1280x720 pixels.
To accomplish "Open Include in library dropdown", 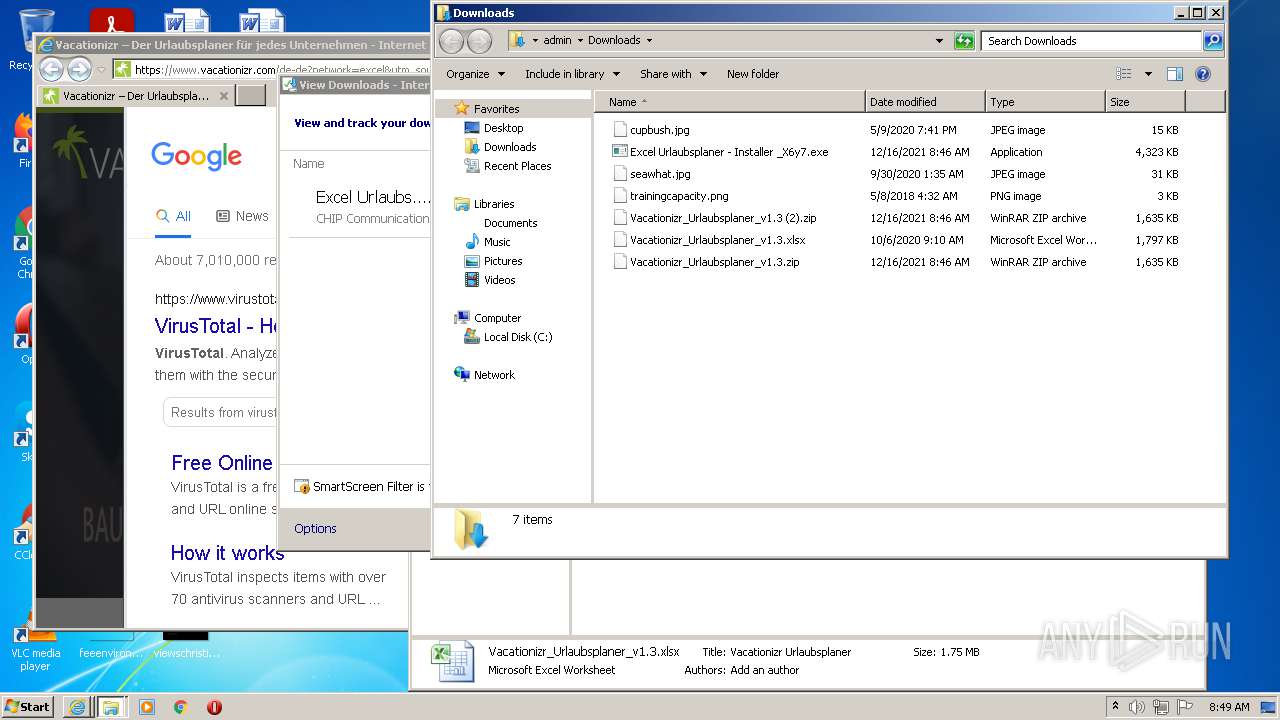I will click(572, 74).
